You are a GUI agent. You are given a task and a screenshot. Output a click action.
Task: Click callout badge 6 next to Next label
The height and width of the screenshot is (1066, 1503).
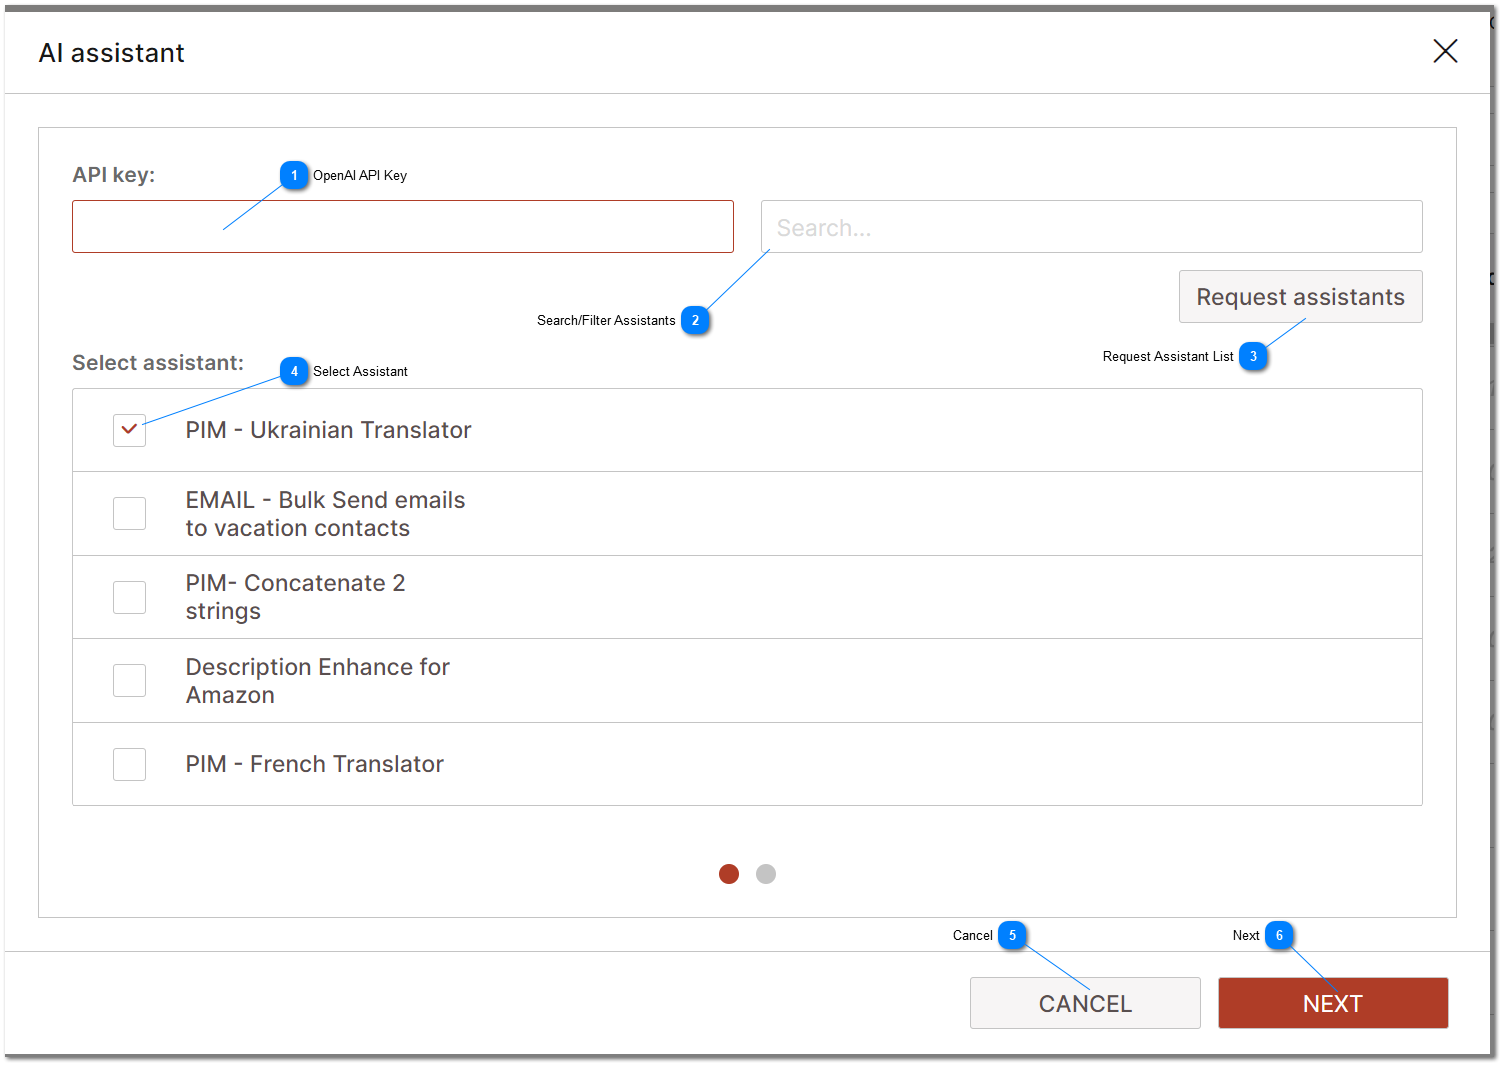[x=1280, y=935]
